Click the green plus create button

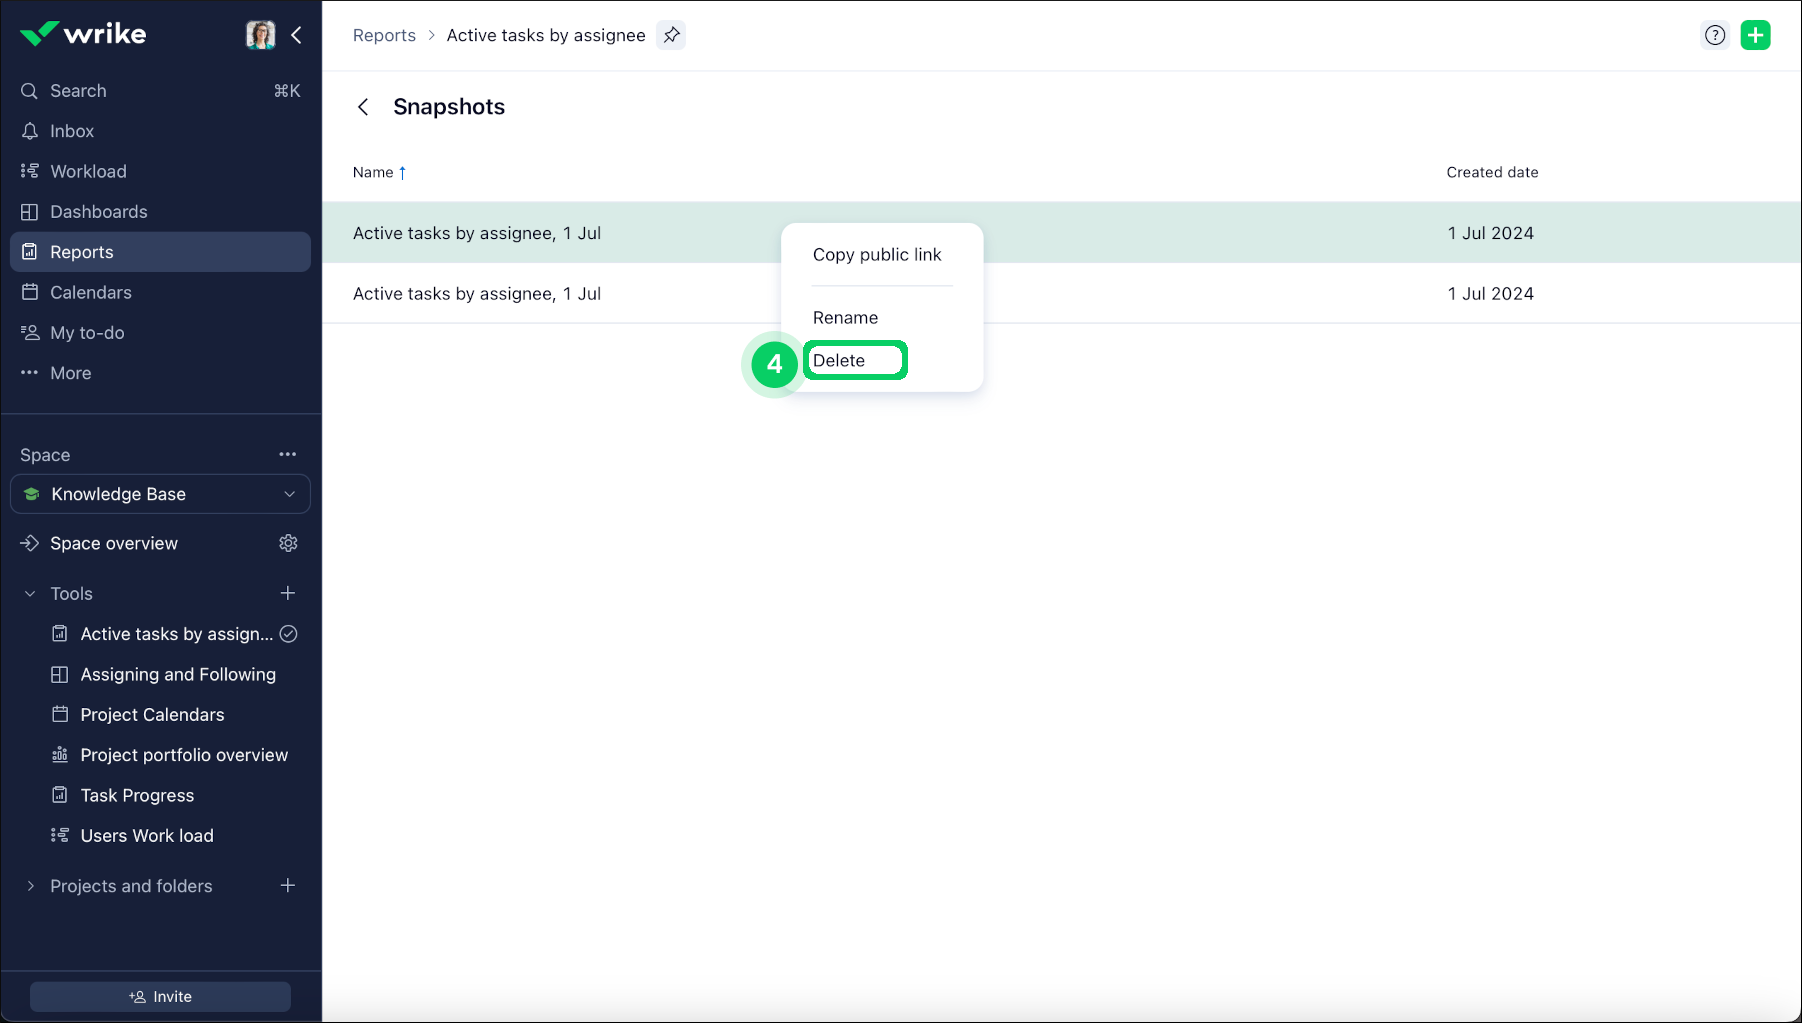[1755, 35]
